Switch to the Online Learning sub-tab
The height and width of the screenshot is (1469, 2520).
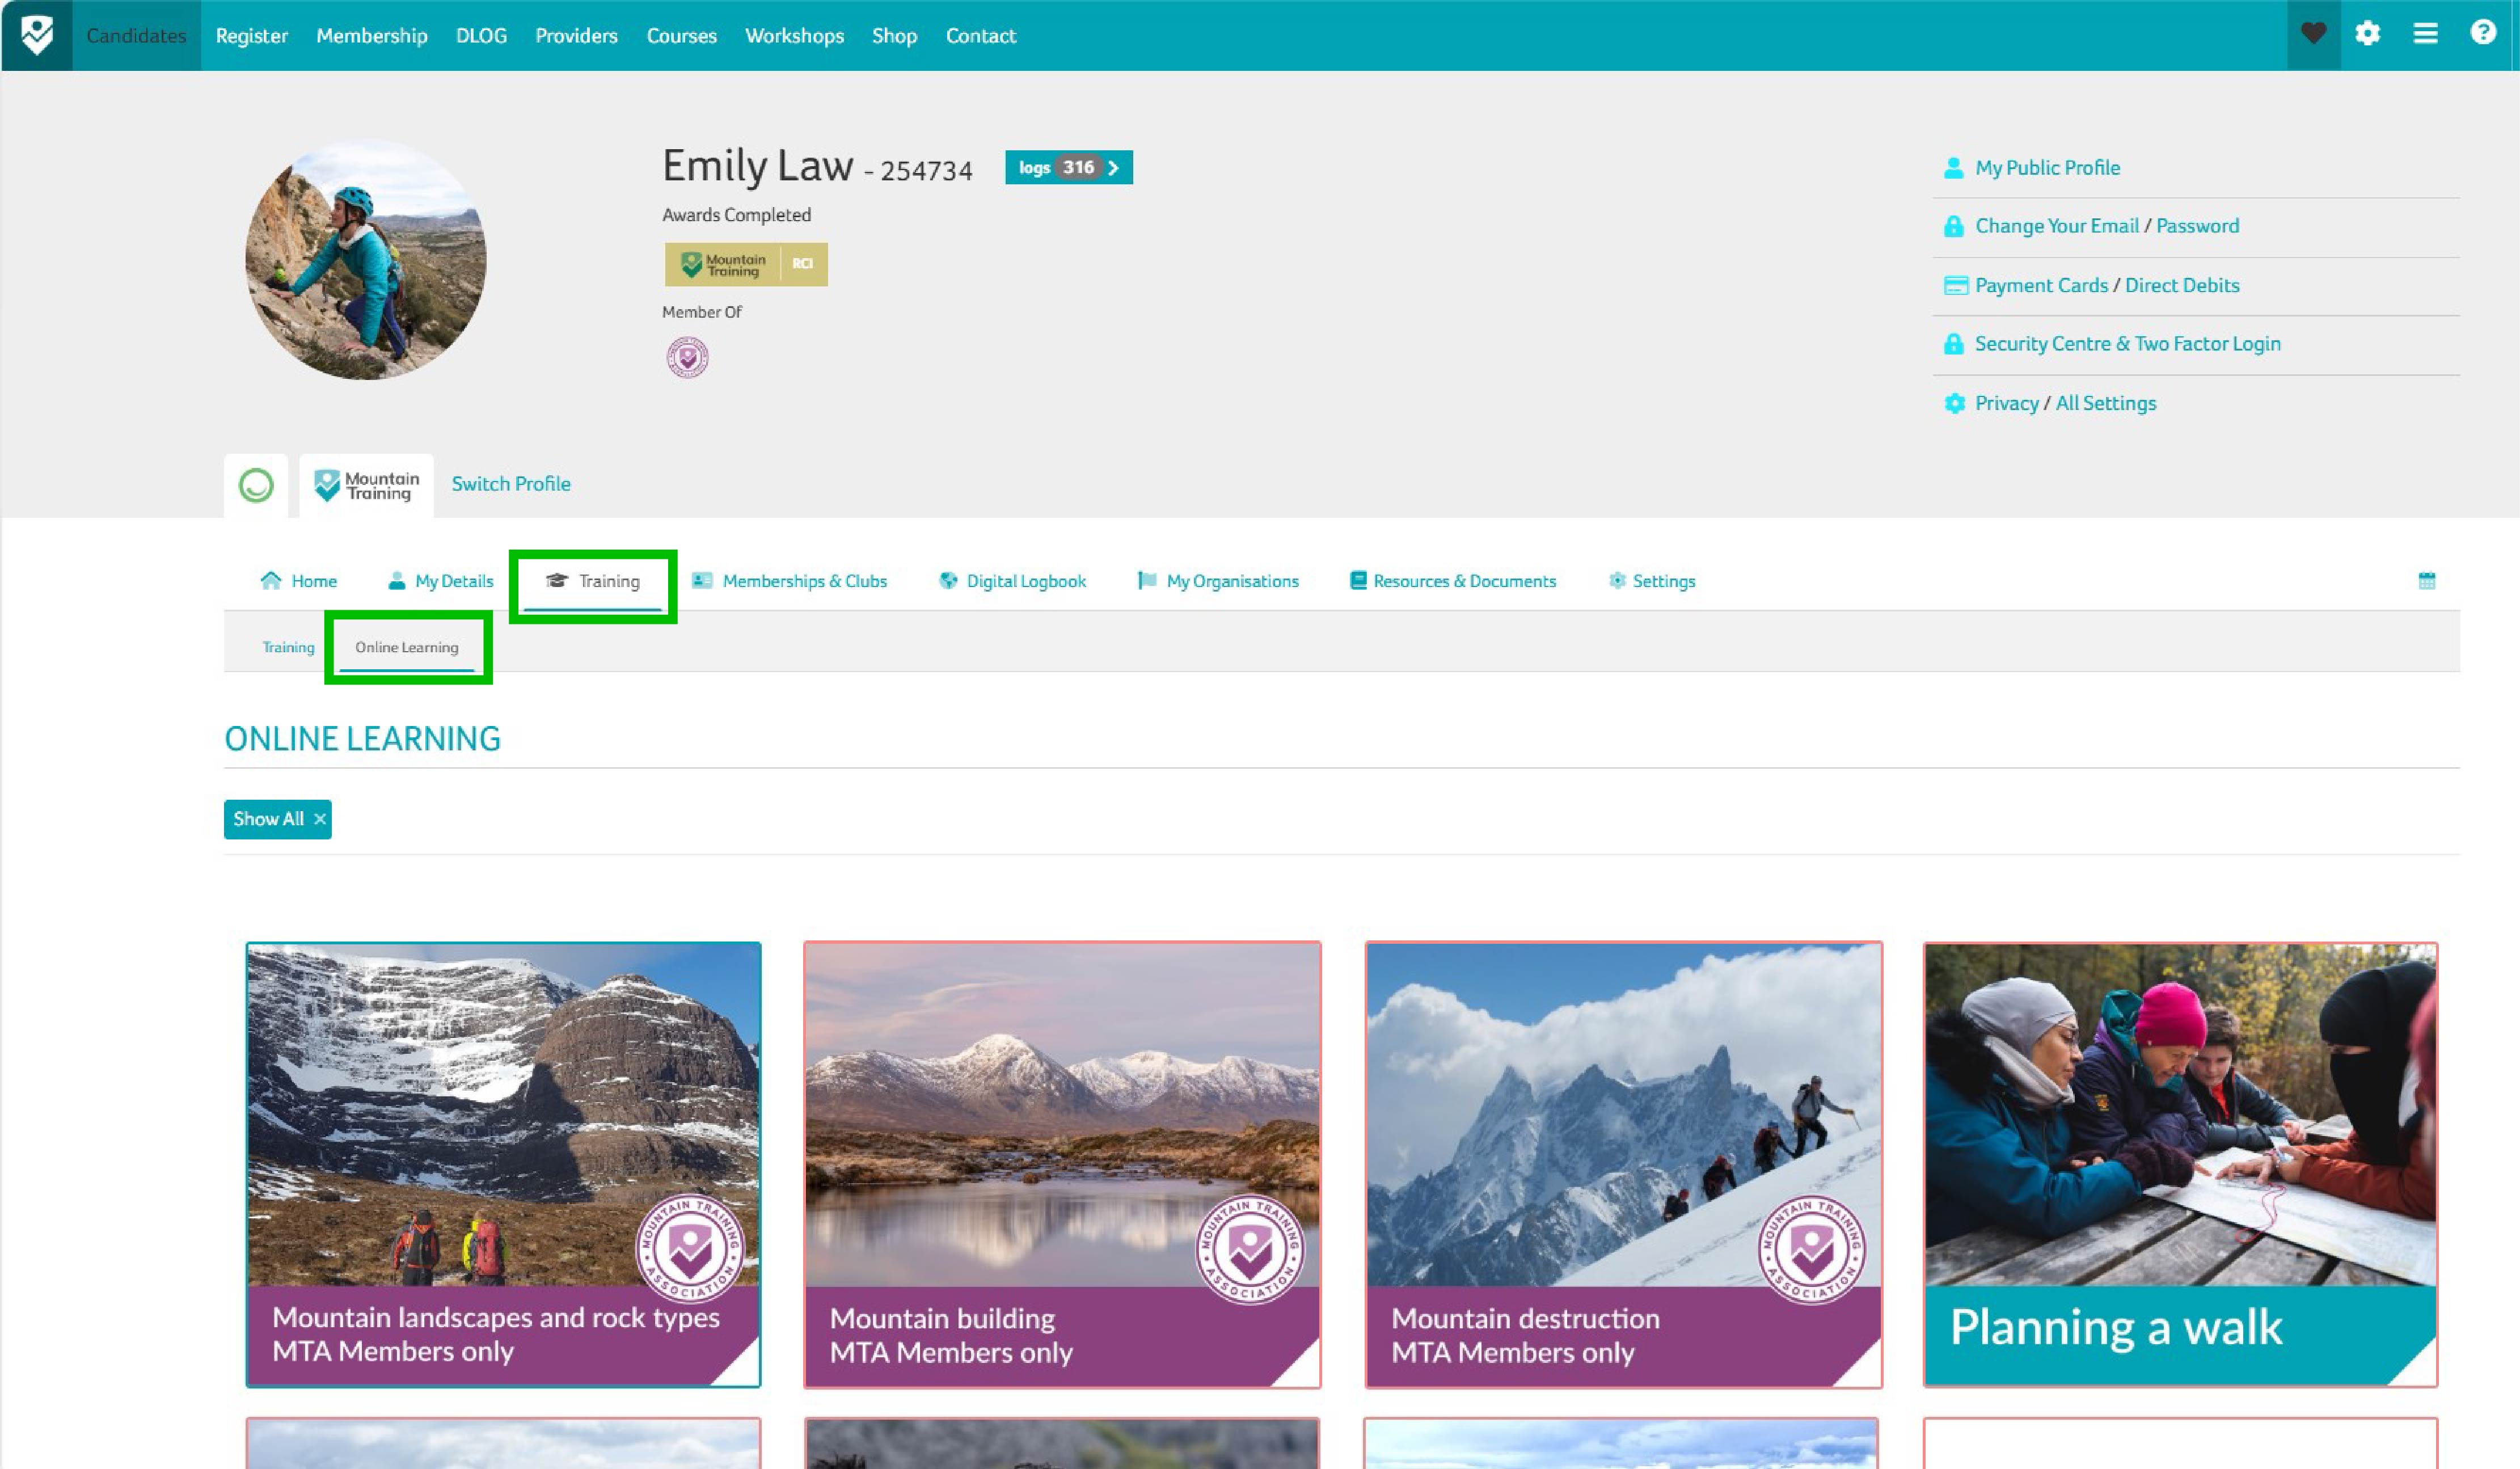(x=407, y=647)
